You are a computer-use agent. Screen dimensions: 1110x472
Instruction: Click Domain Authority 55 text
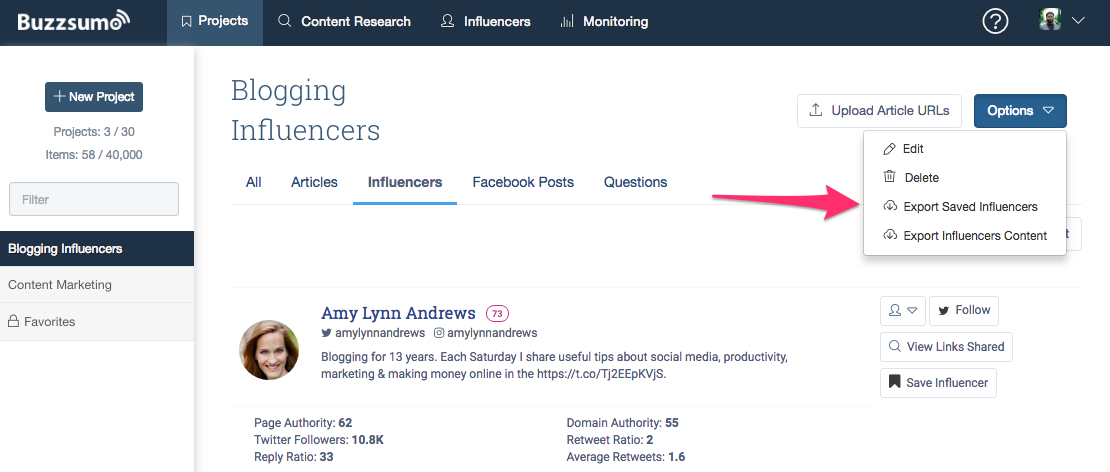coord(622,423)
